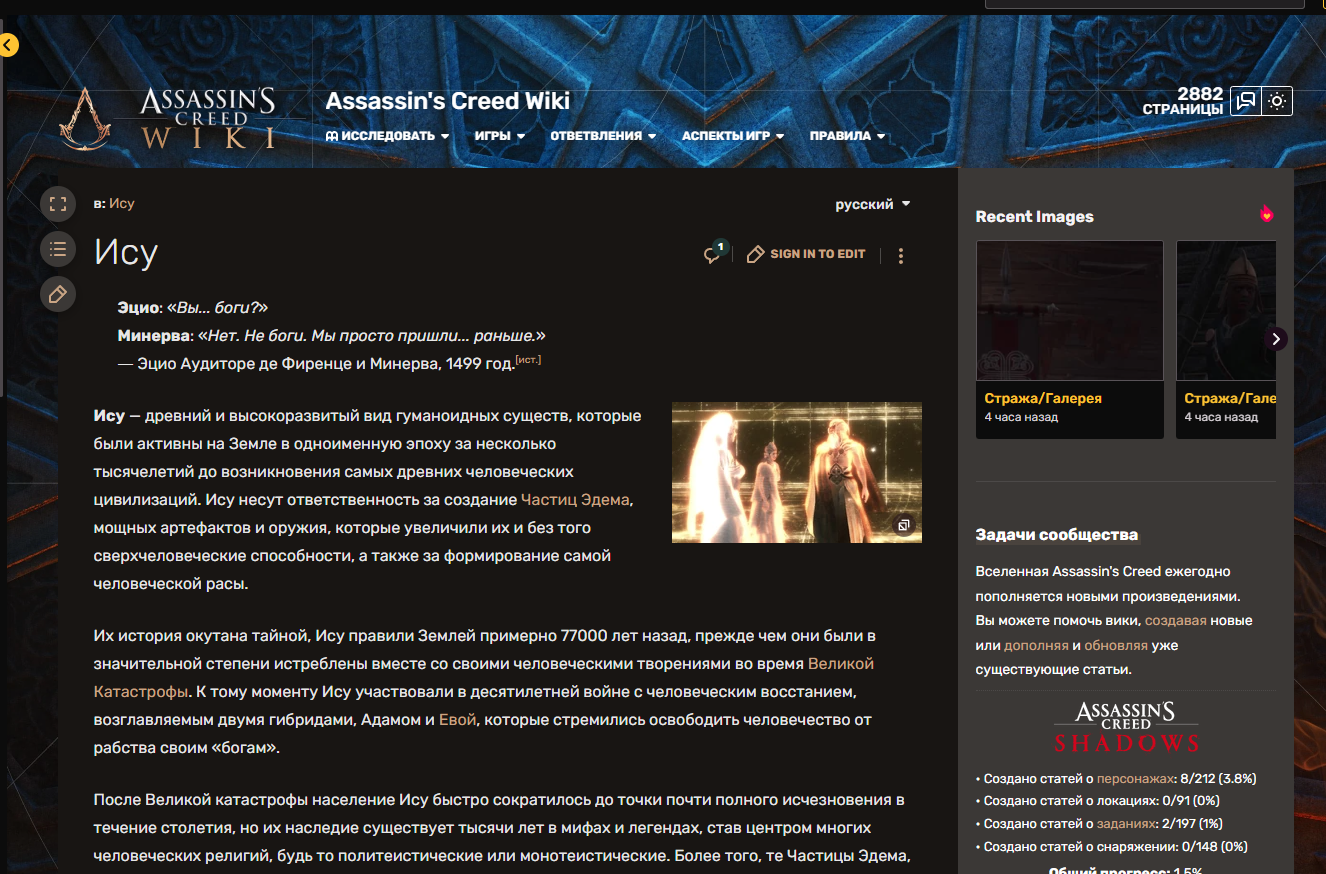Open the ОТВЕТВЛЕНИЯ navigation menu
Viewport: 1326px width, 874px height.
(x=603, y=136)
